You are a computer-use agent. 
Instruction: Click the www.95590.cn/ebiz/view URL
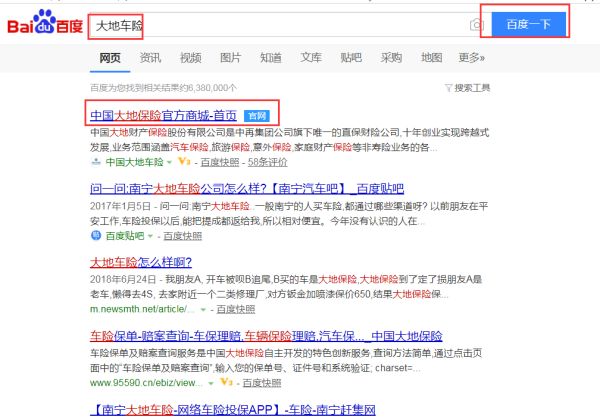coord(146,383)
